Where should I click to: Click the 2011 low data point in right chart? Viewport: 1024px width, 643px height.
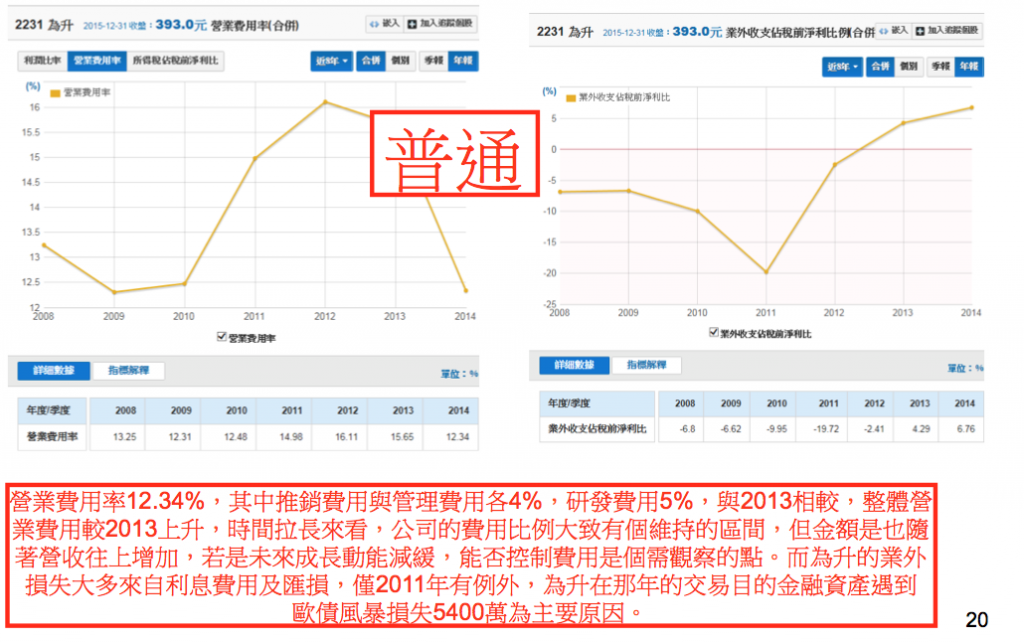pos(766,272)
